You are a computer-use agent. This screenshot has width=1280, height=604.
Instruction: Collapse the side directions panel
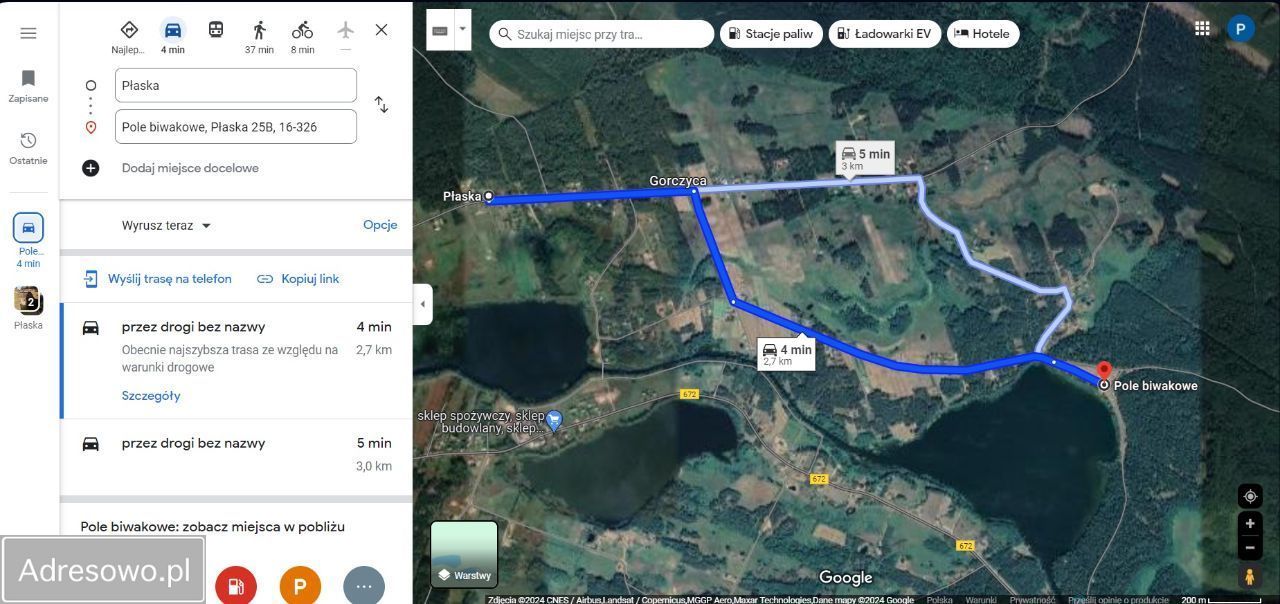pos(423,304)
